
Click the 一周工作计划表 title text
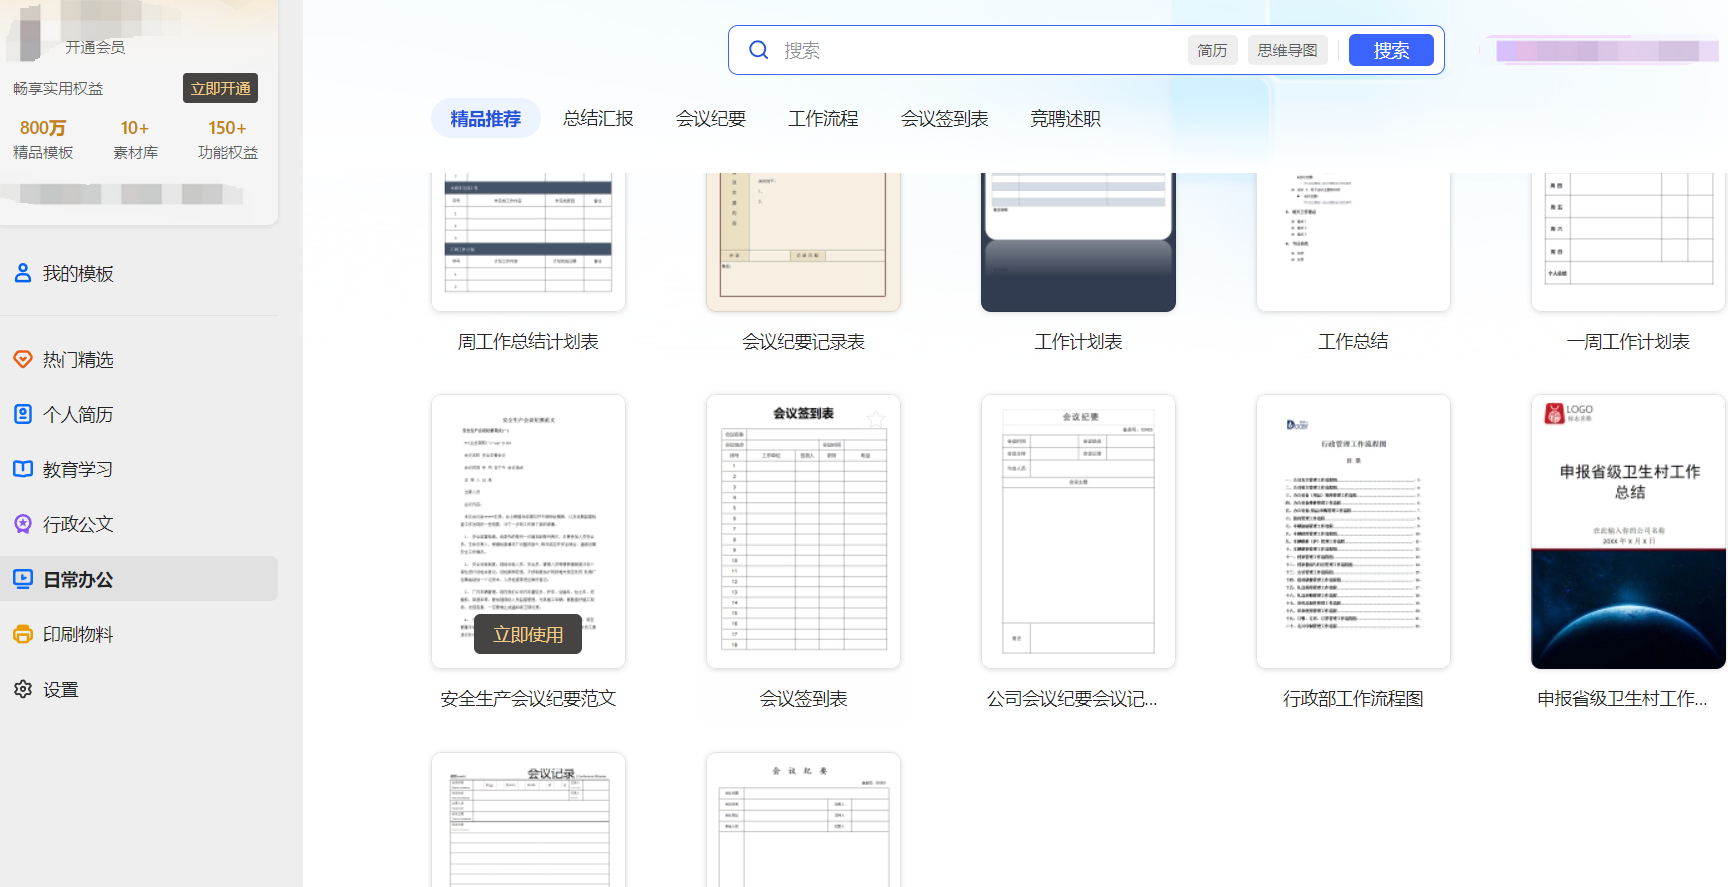click(1628, 342)
